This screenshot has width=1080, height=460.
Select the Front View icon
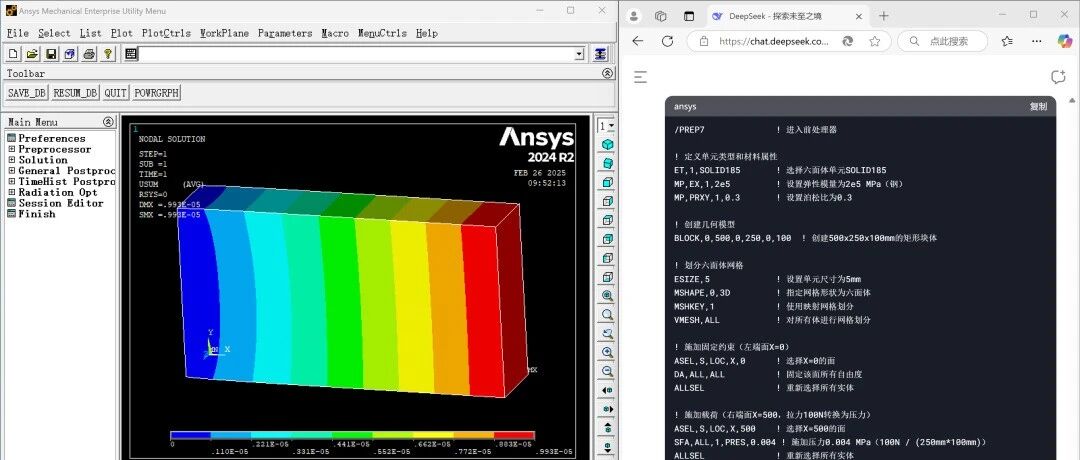pos(608,182)
